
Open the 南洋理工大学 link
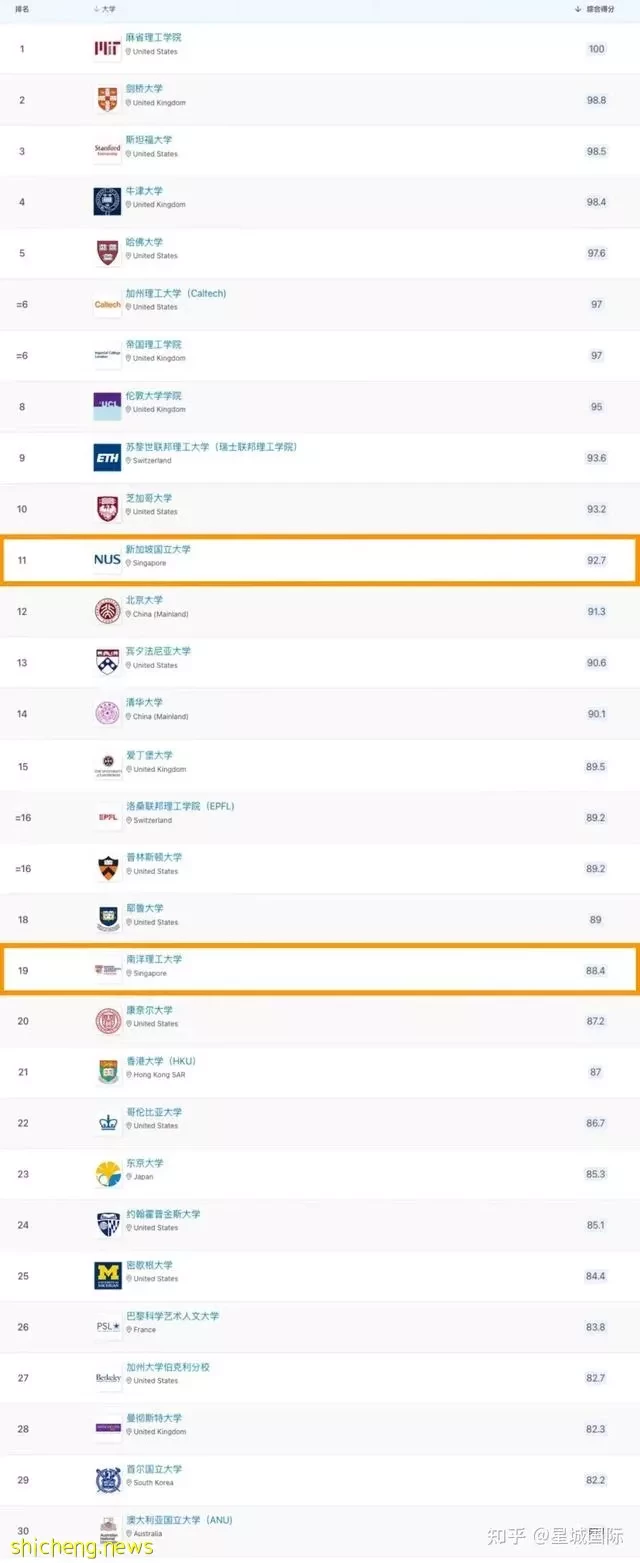point(153,959)
